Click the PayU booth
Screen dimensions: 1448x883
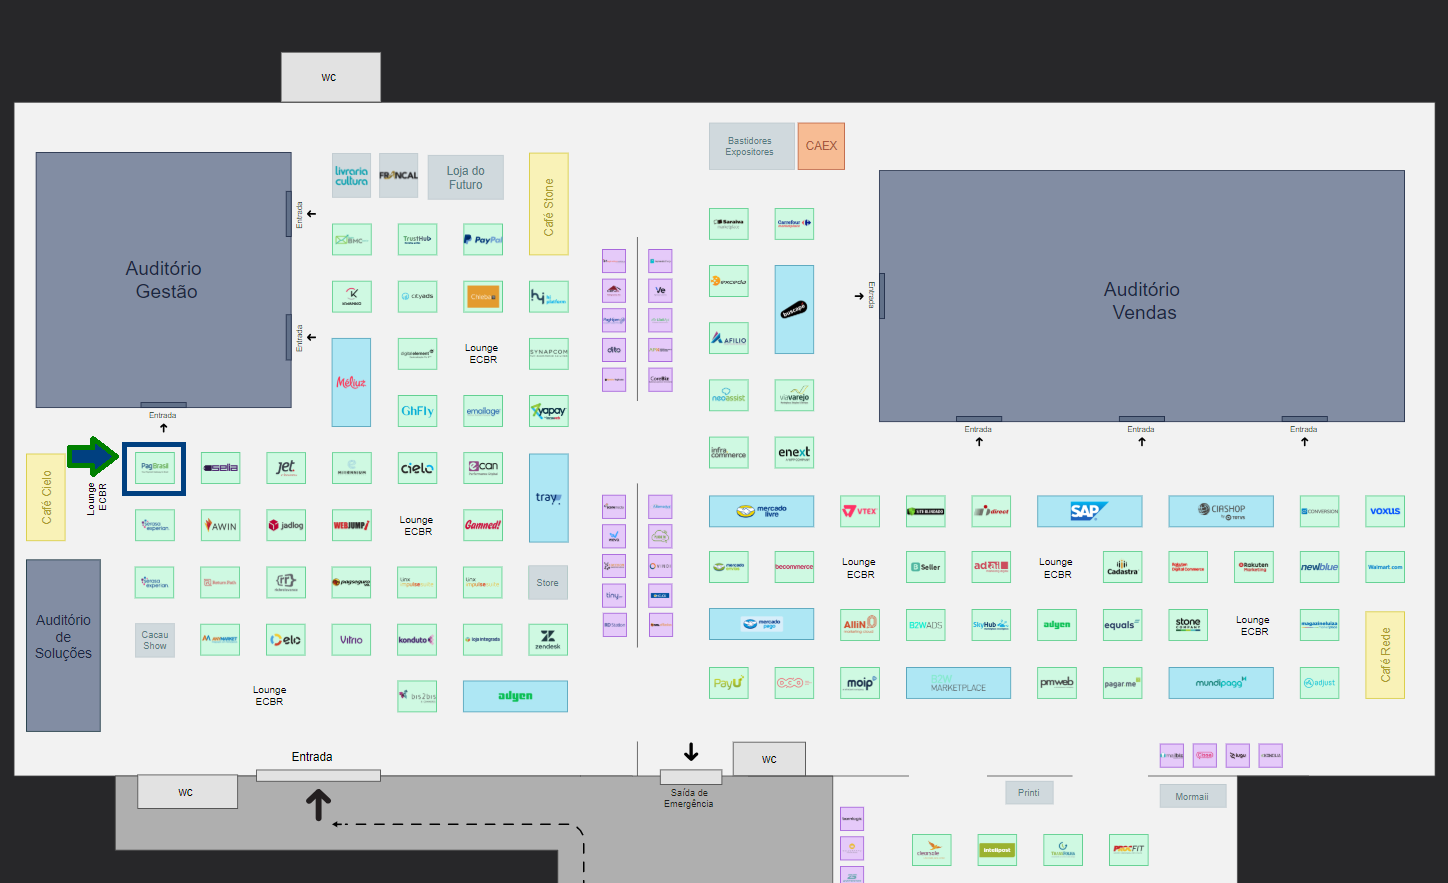click(728, 683)
